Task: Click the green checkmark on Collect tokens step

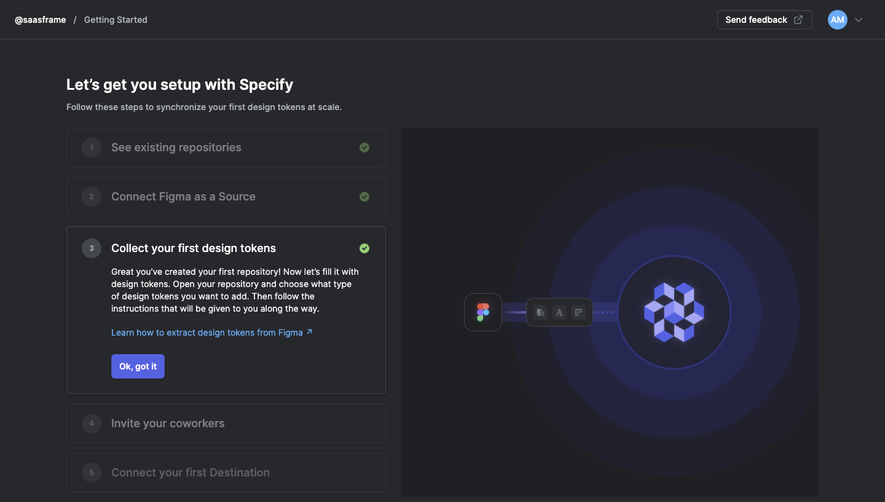Action: tap(365, 248)
